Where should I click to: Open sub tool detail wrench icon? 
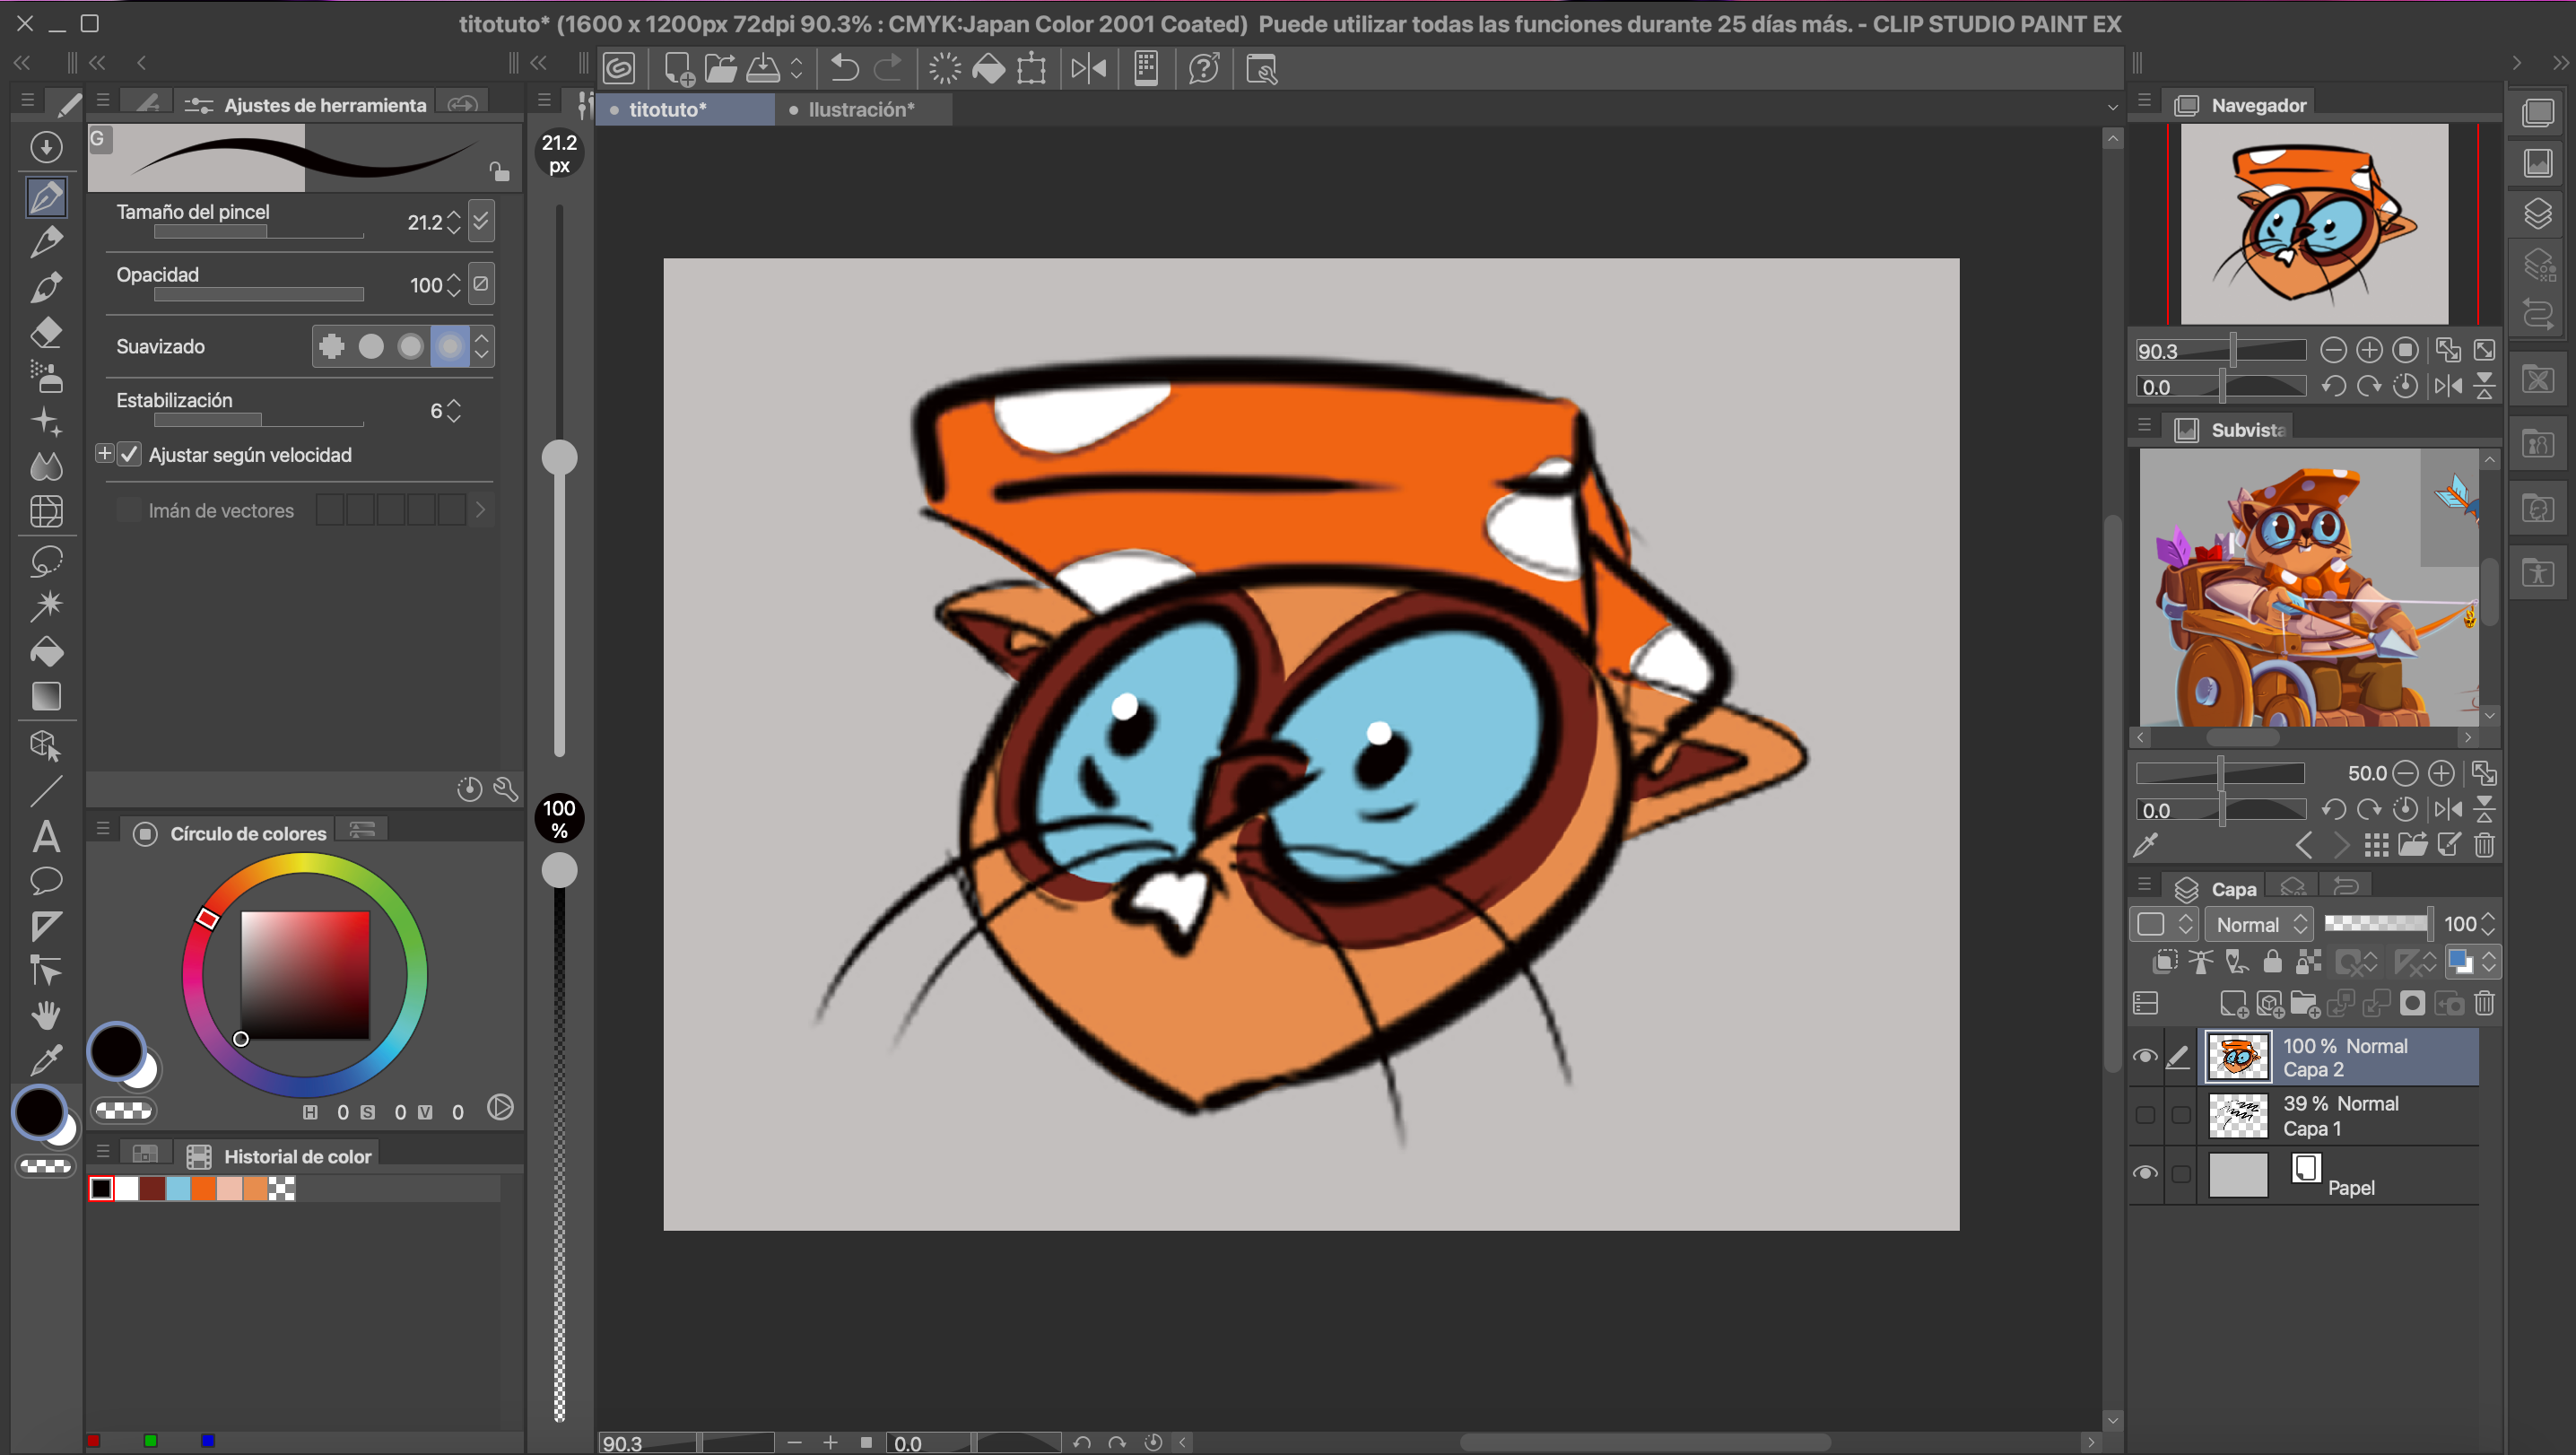(506, 789)
